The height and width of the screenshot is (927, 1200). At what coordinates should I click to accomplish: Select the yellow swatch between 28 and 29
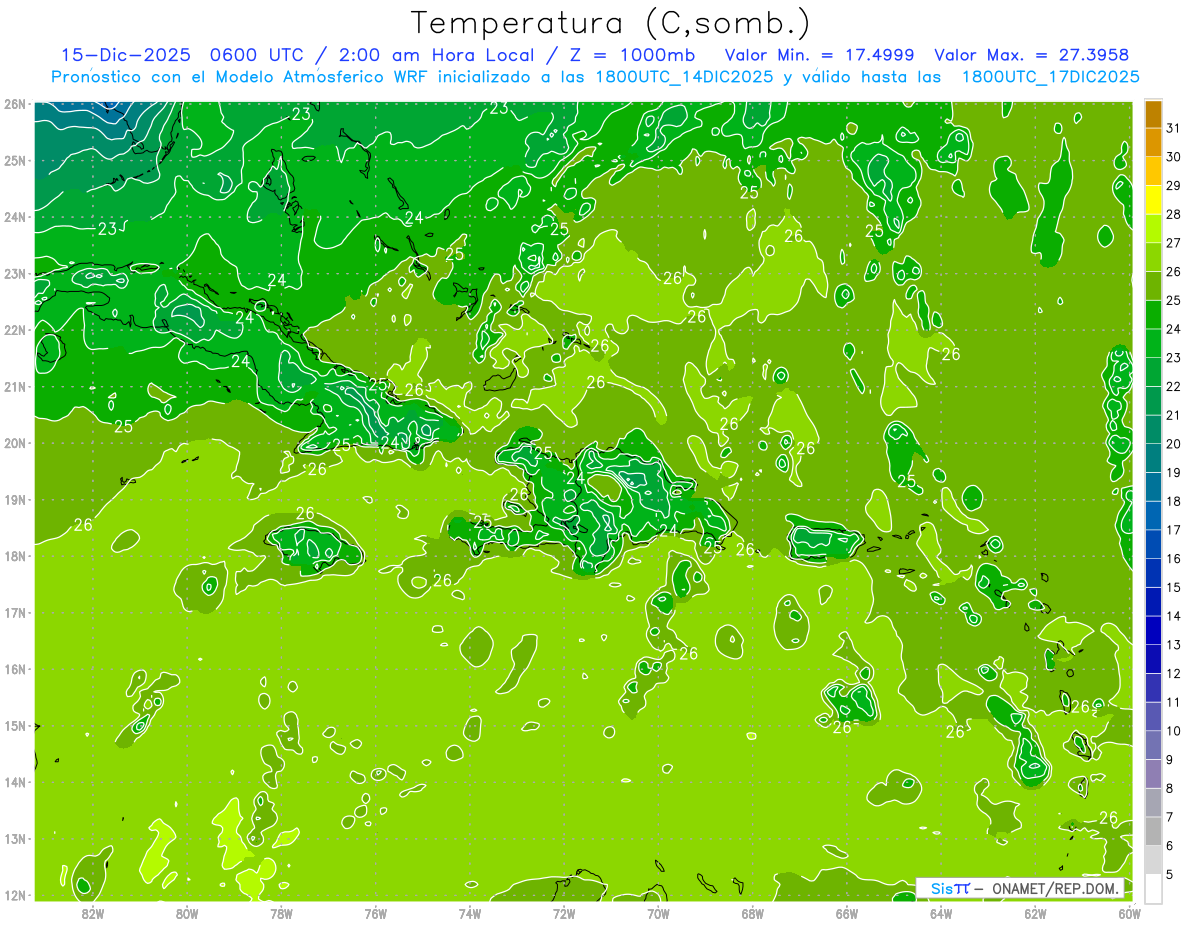[x=1153, y=200]
